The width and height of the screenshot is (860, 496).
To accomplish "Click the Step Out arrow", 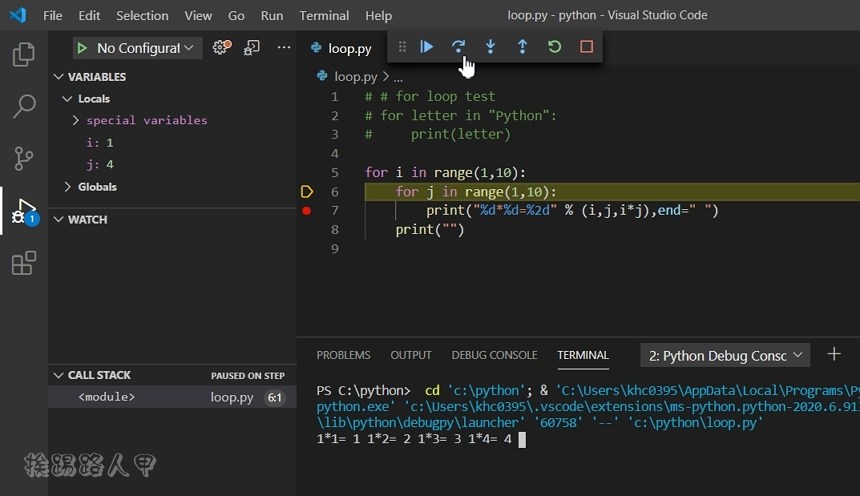I will pyautogui.click(x=522, y=47).
